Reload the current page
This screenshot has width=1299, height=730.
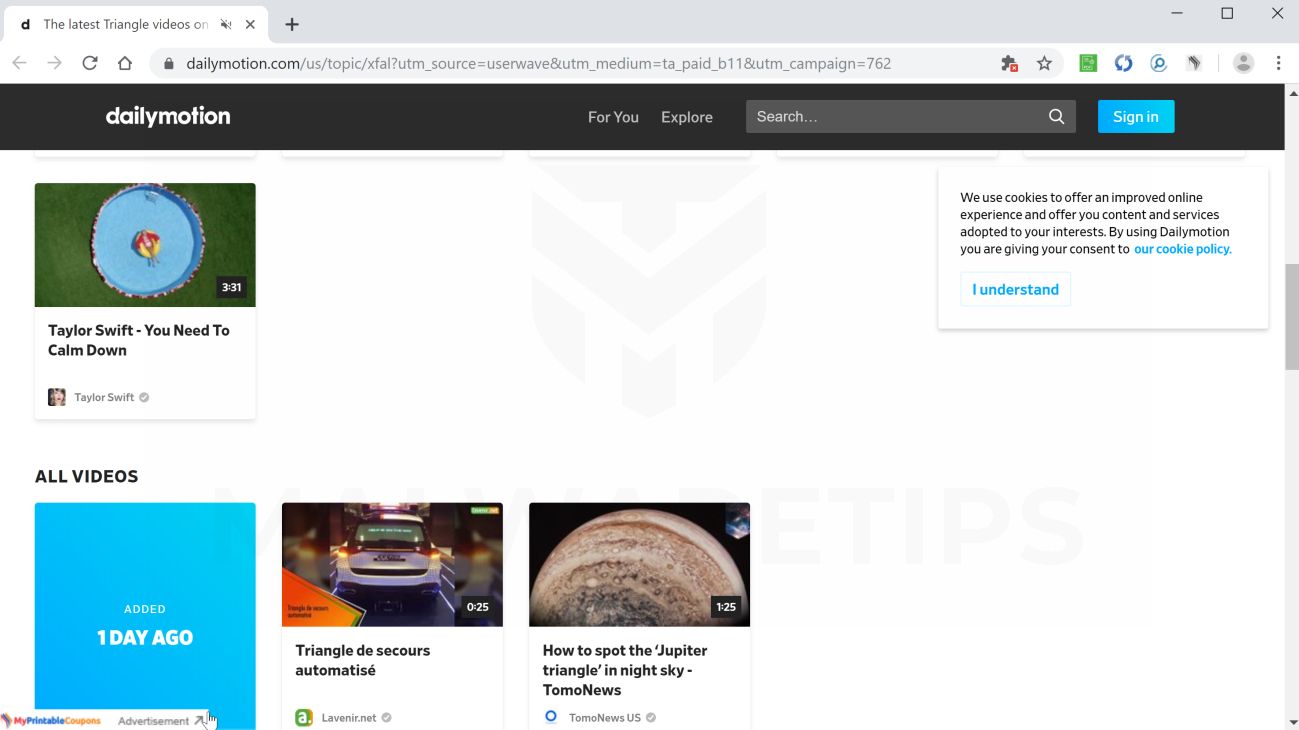pyautogui.click(x=90, y=63)
